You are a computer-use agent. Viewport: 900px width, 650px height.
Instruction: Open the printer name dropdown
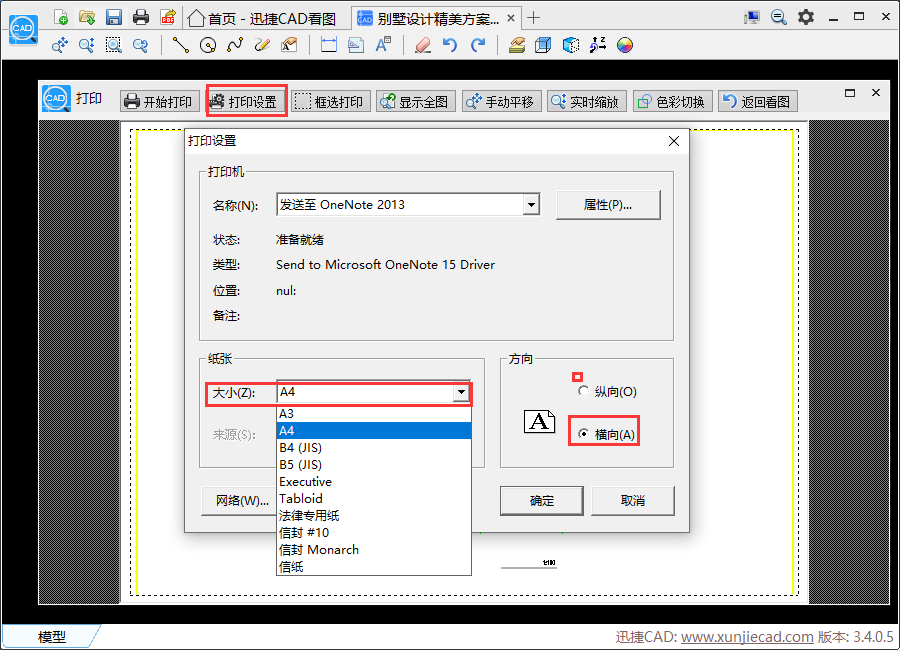(x=531, y=204)
